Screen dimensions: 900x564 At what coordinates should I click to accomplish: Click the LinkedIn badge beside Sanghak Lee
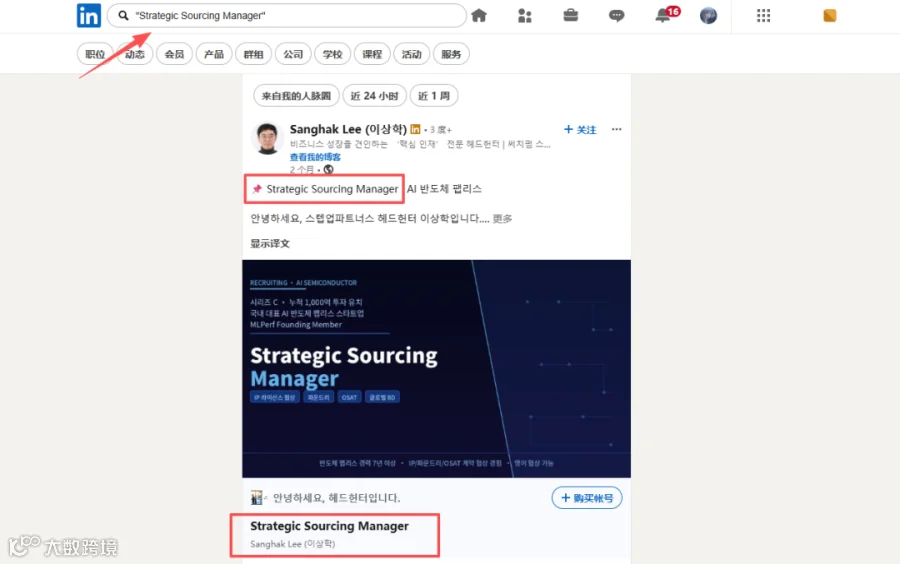pyautogui.click(x=416, y=129)
